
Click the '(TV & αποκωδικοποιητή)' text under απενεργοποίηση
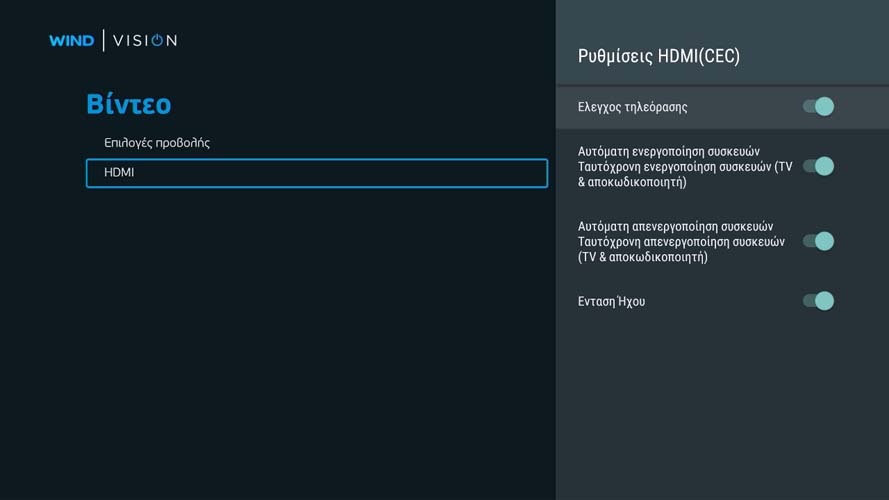point(643,257)
